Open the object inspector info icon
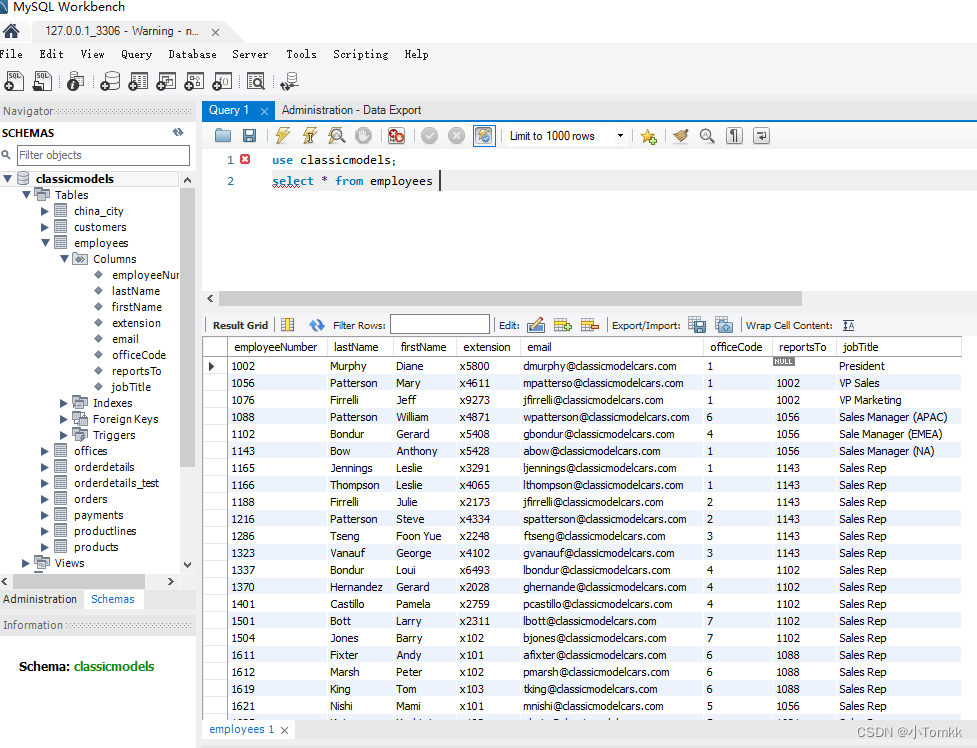The width and height of the screenshot is (977, 748). coord(75,81)
